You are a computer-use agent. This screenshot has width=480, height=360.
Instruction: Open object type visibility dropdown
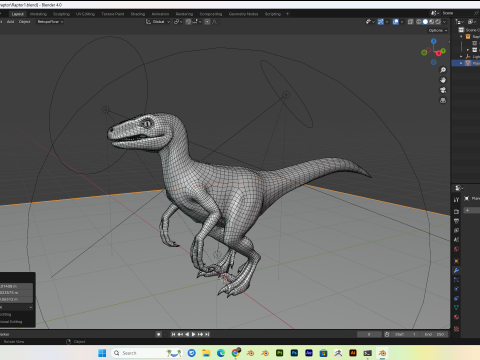370,22
